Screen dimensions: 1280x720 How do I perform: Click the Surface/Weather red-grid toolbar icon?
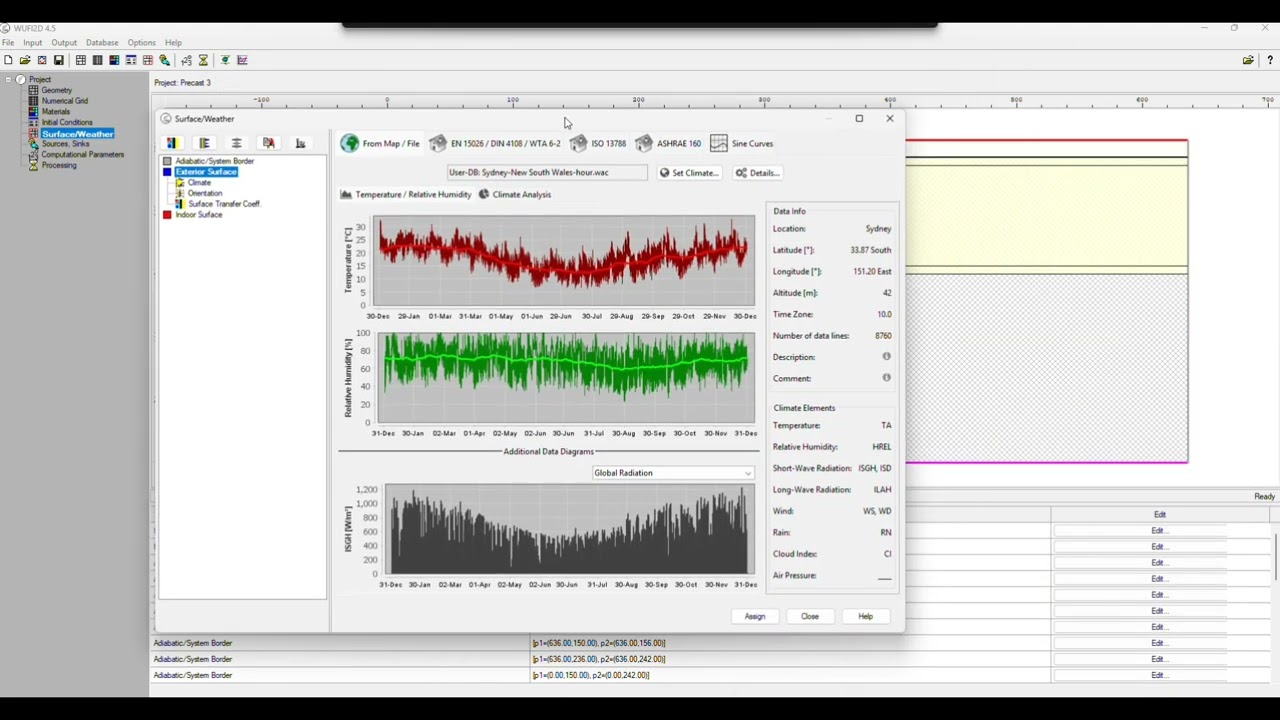point(148,60)
